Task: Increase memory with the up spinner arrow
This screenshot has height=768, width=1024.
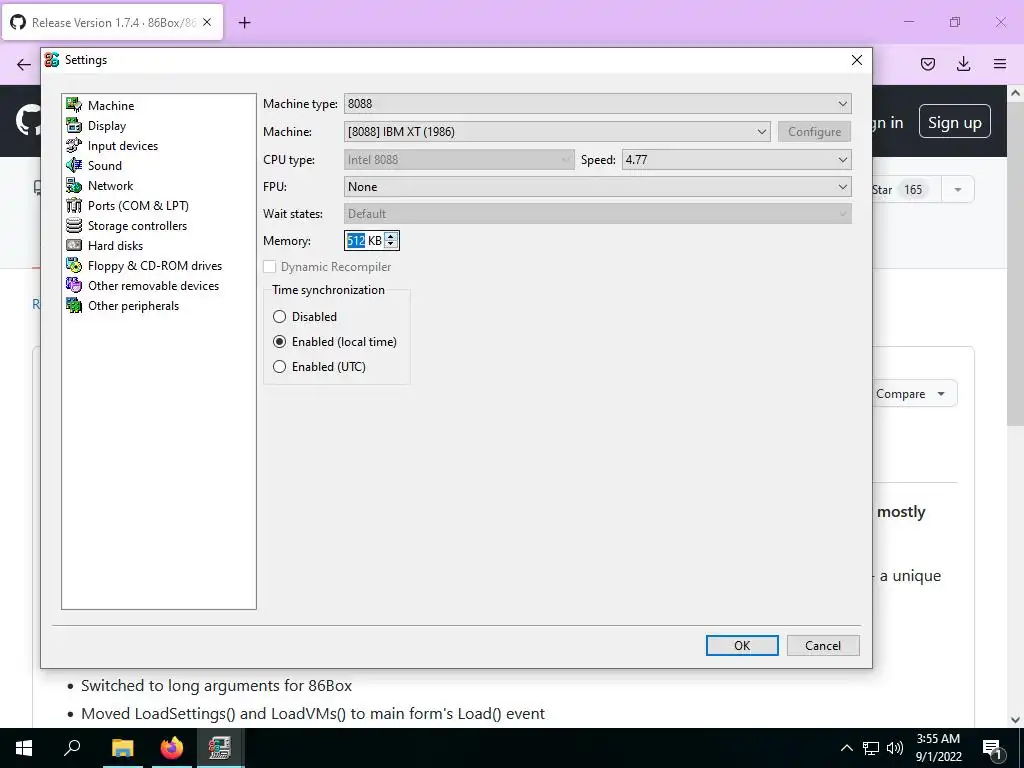Action: pyautogui.click(x=391, y=236)
